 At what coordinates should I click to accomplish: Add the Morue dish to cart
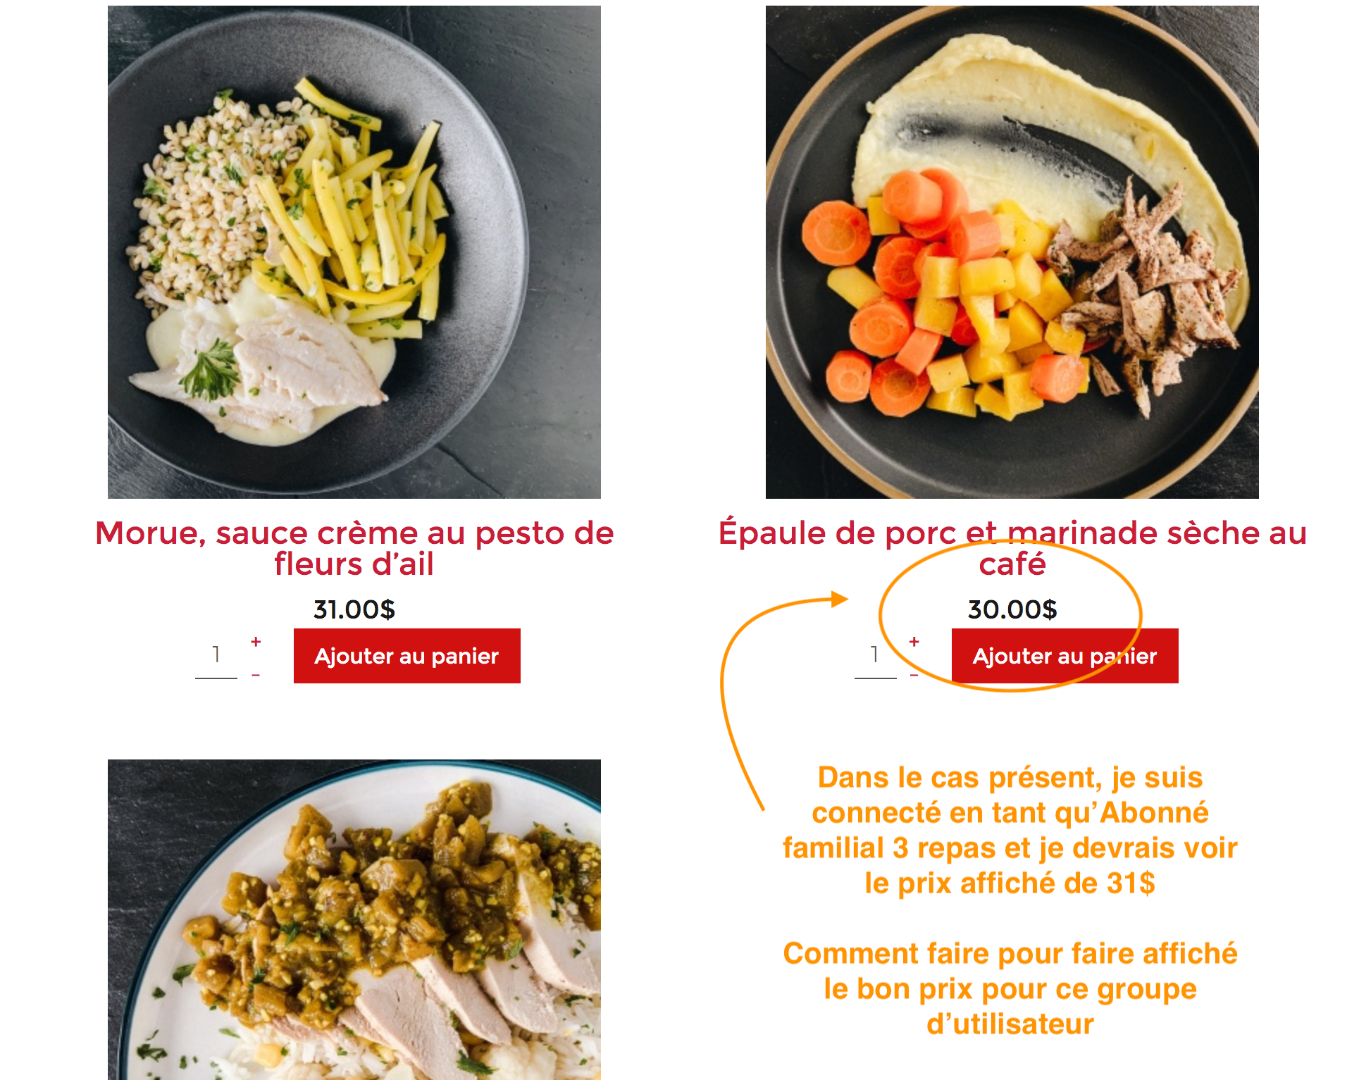(407, 656)
